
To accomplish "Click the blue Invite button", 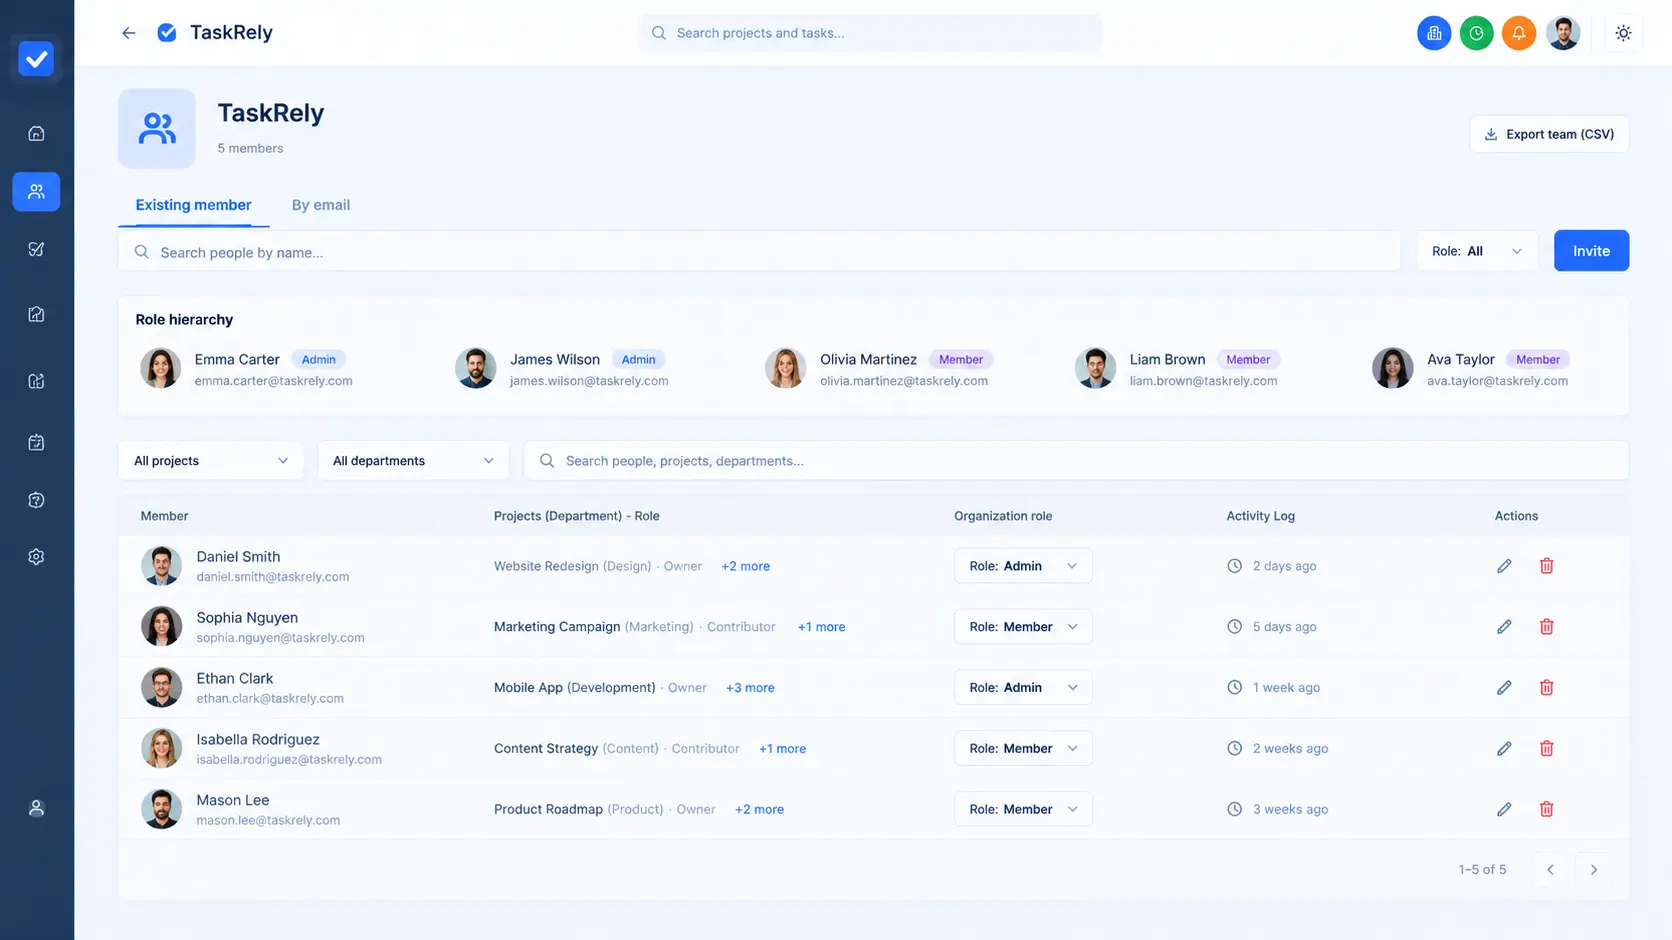I will click(1591, 251).
